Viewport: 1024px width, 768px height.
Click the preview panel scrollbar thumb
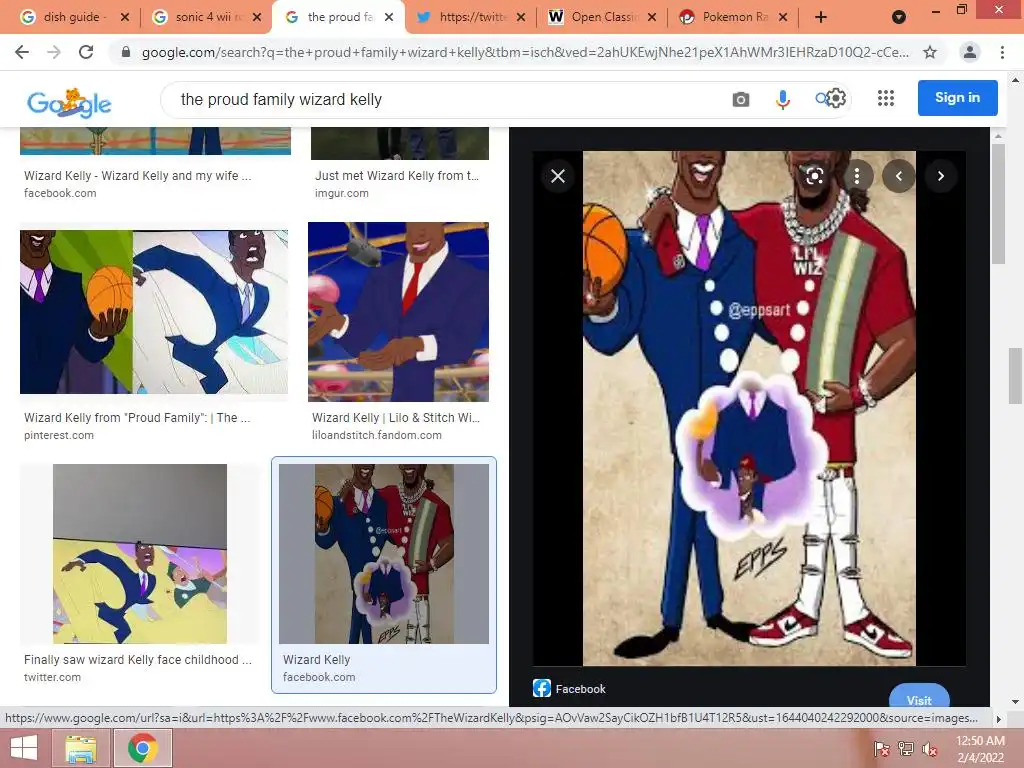[x=997, y=204]
